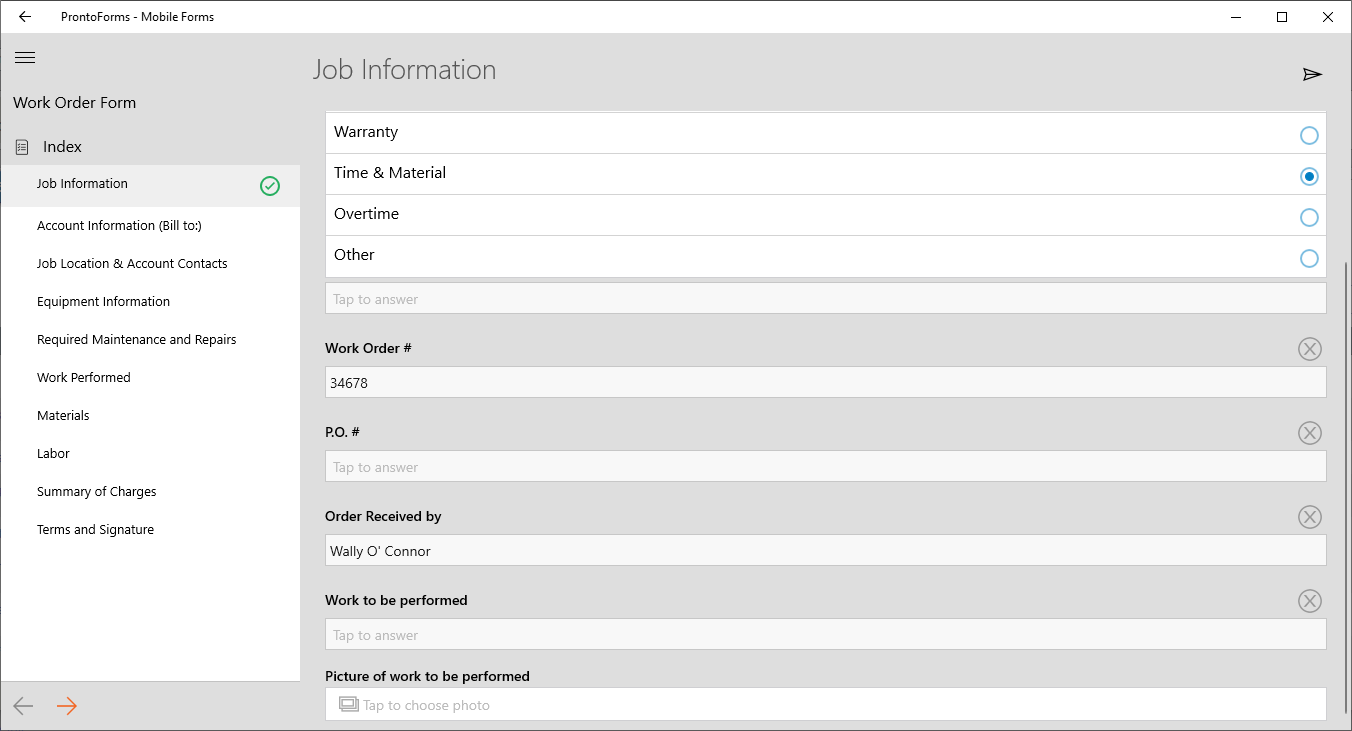Choose Other as the job type
Screen dimensions: 1352x731
click(x=1309, y=258)
